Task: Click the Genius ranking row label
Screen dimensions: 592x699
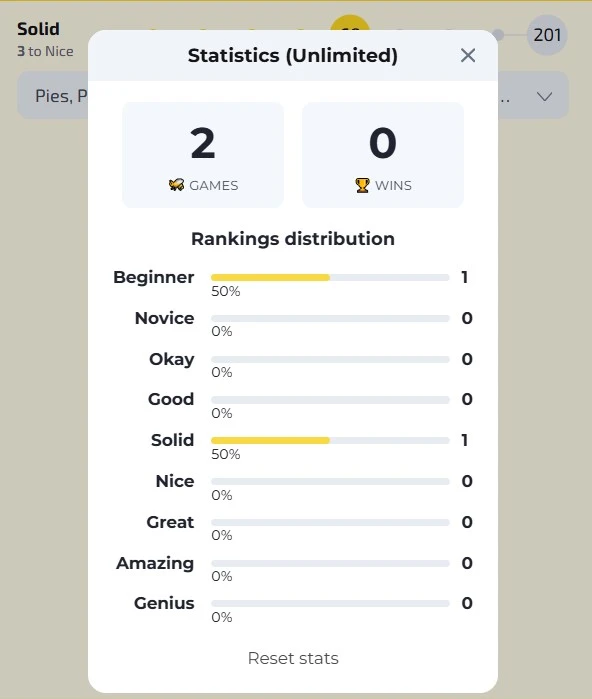Action: [164, 603]
